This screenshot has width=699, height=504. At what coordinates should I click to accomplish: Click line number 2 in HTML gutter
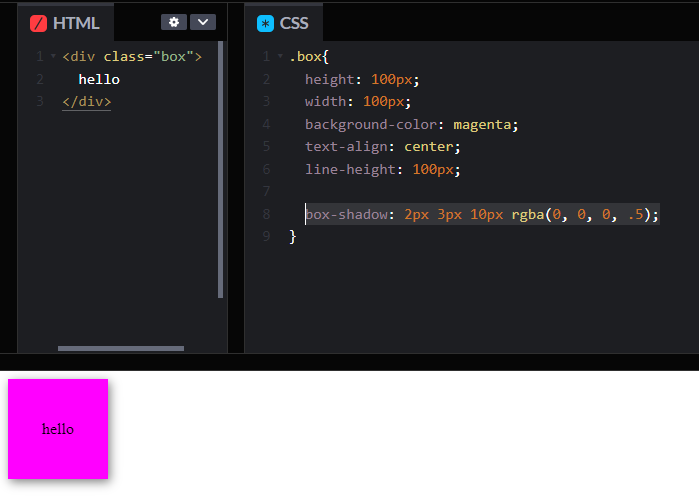click(40, 79)
